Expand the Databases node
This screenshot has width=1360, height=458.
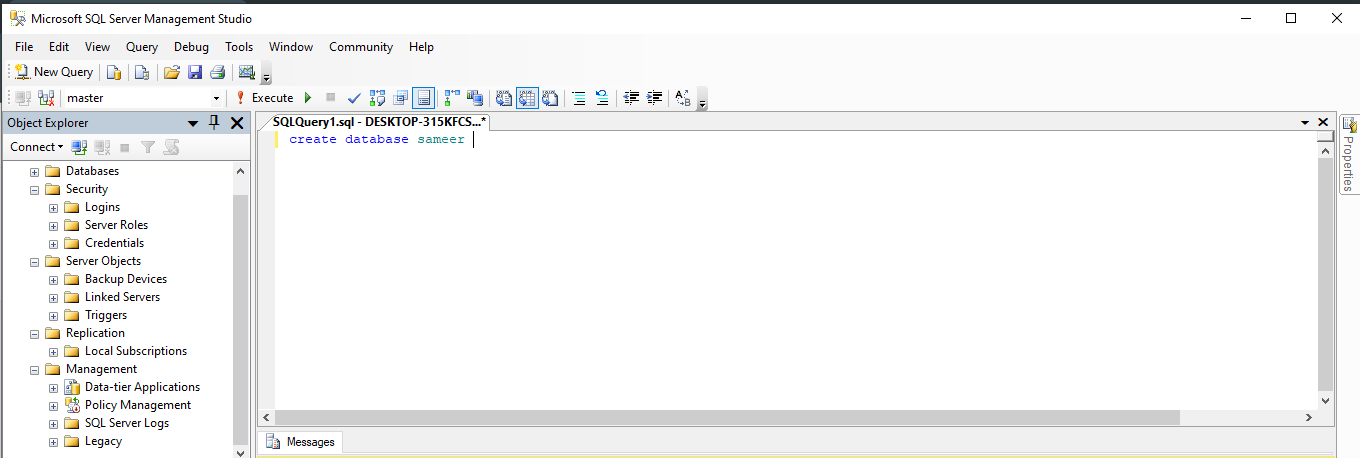coord(35,171)
